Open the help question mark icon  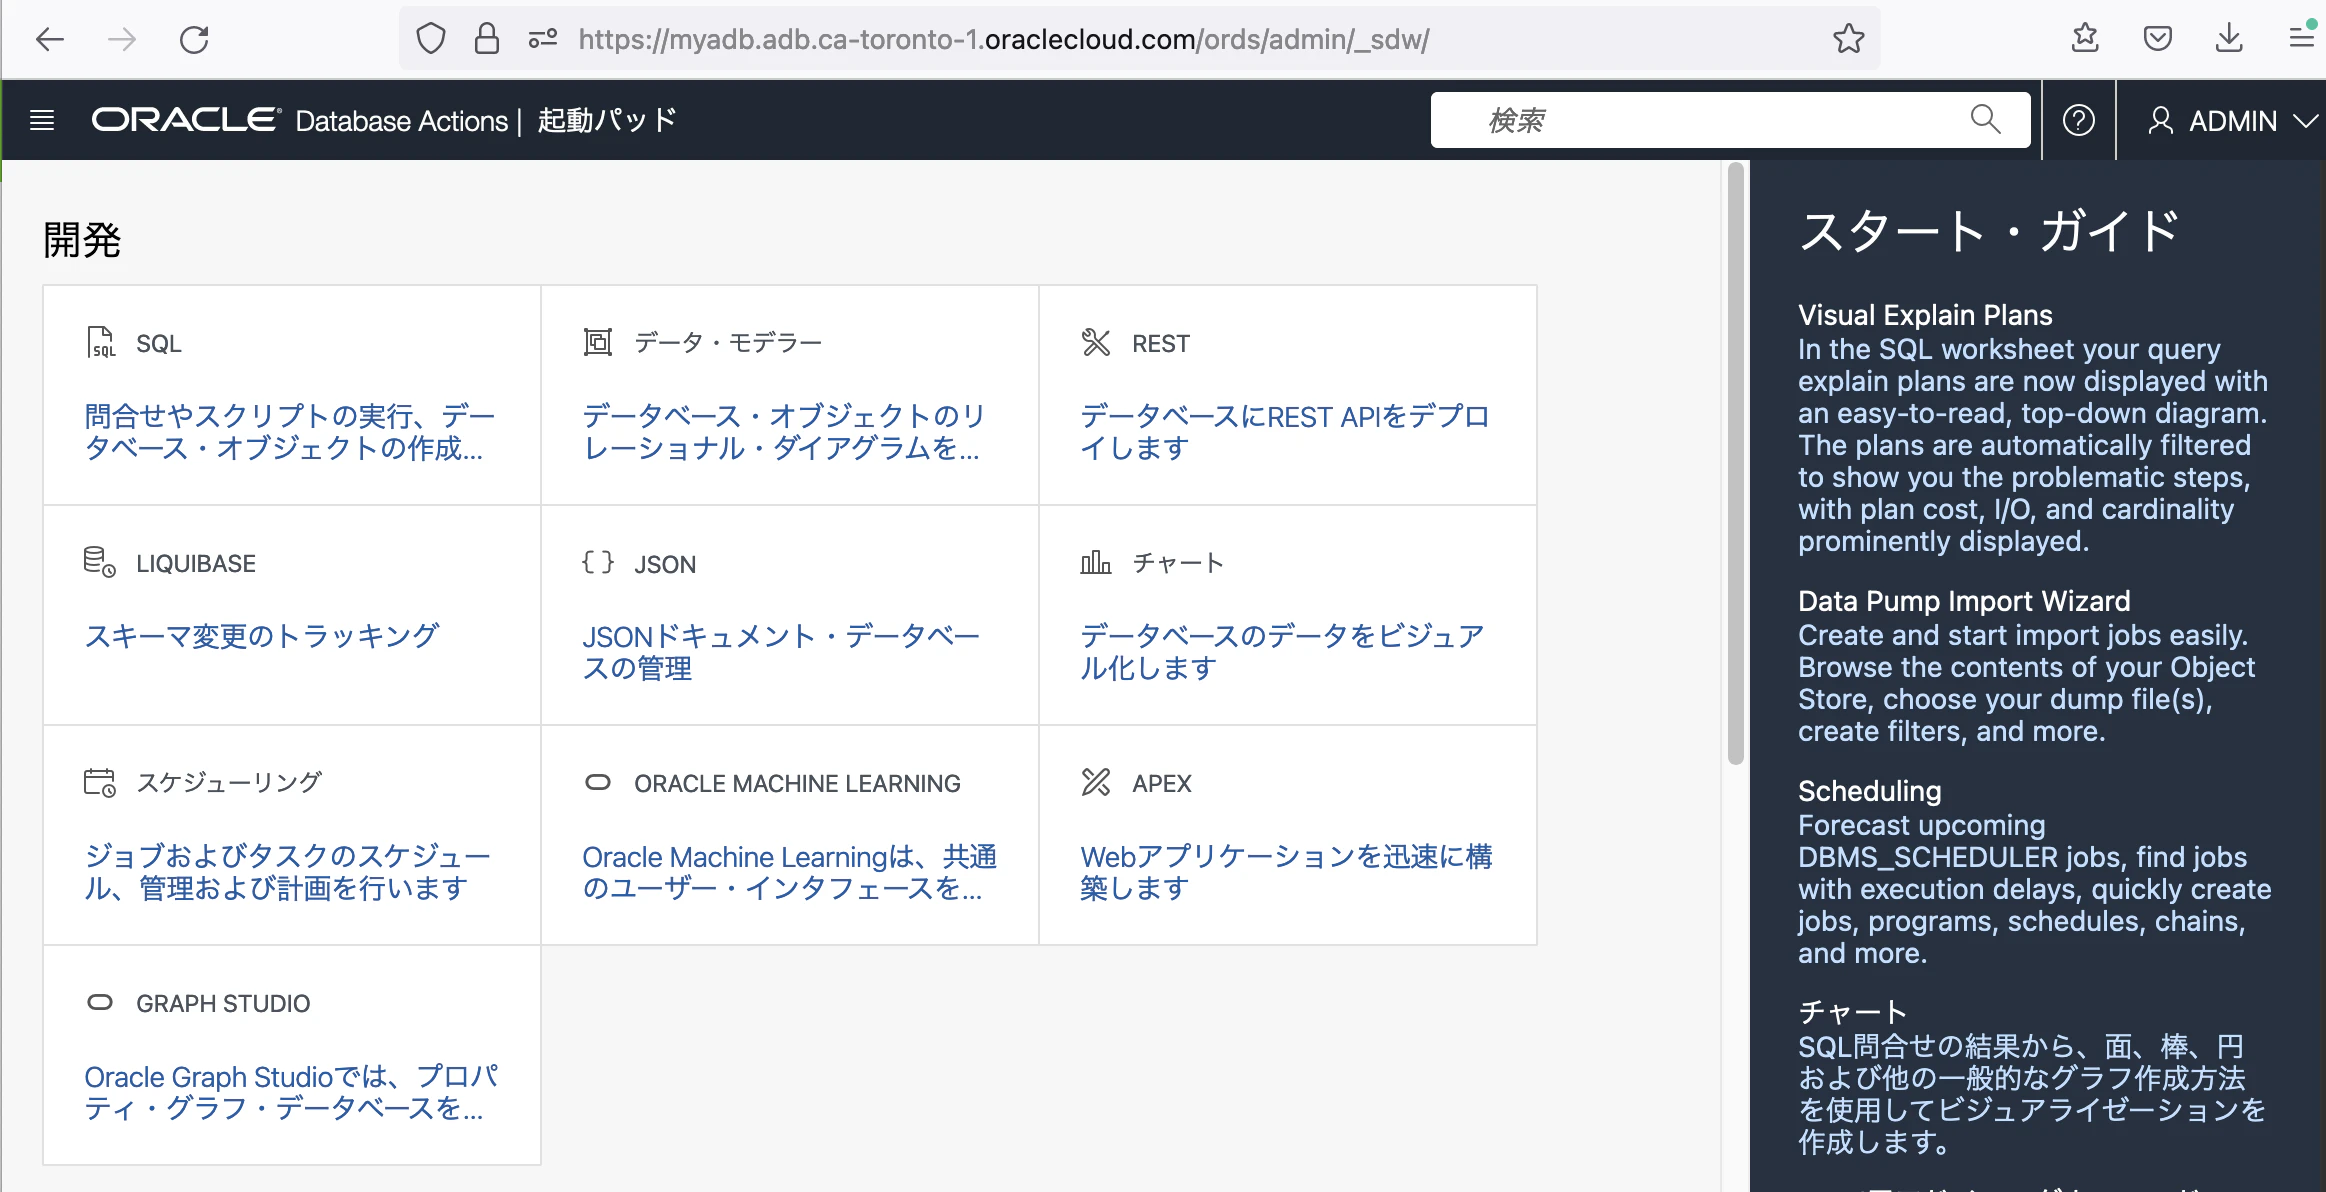pyautogui.click(x=2079, y=121)
